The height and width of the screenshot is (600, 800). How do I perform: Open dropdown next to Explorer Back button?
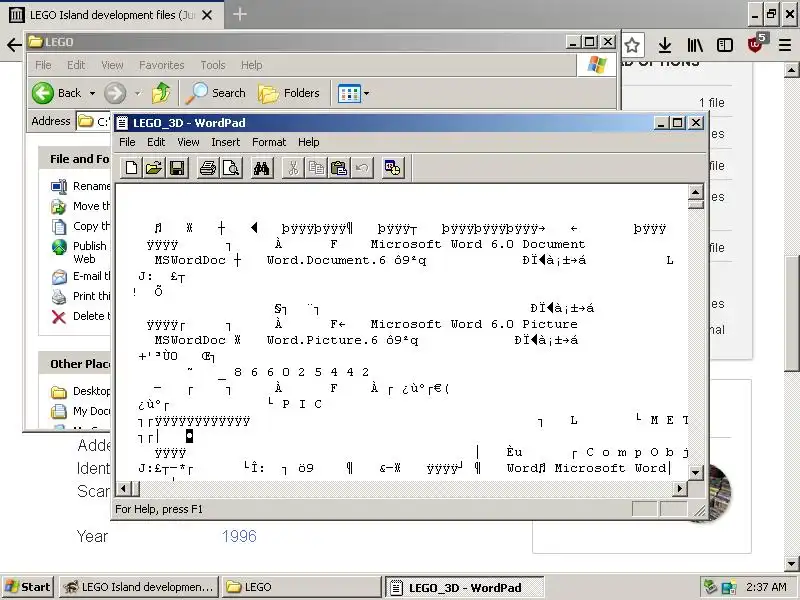[92, 93]
